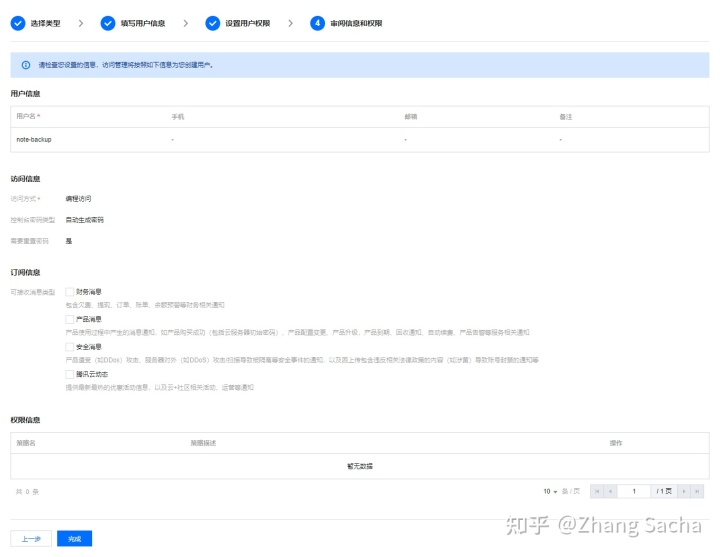Viewport: 720px width, 557px height.
Task: Enable 财务消息 subscription checkbox
Action: pyautogui.click(x=70, y=291)
